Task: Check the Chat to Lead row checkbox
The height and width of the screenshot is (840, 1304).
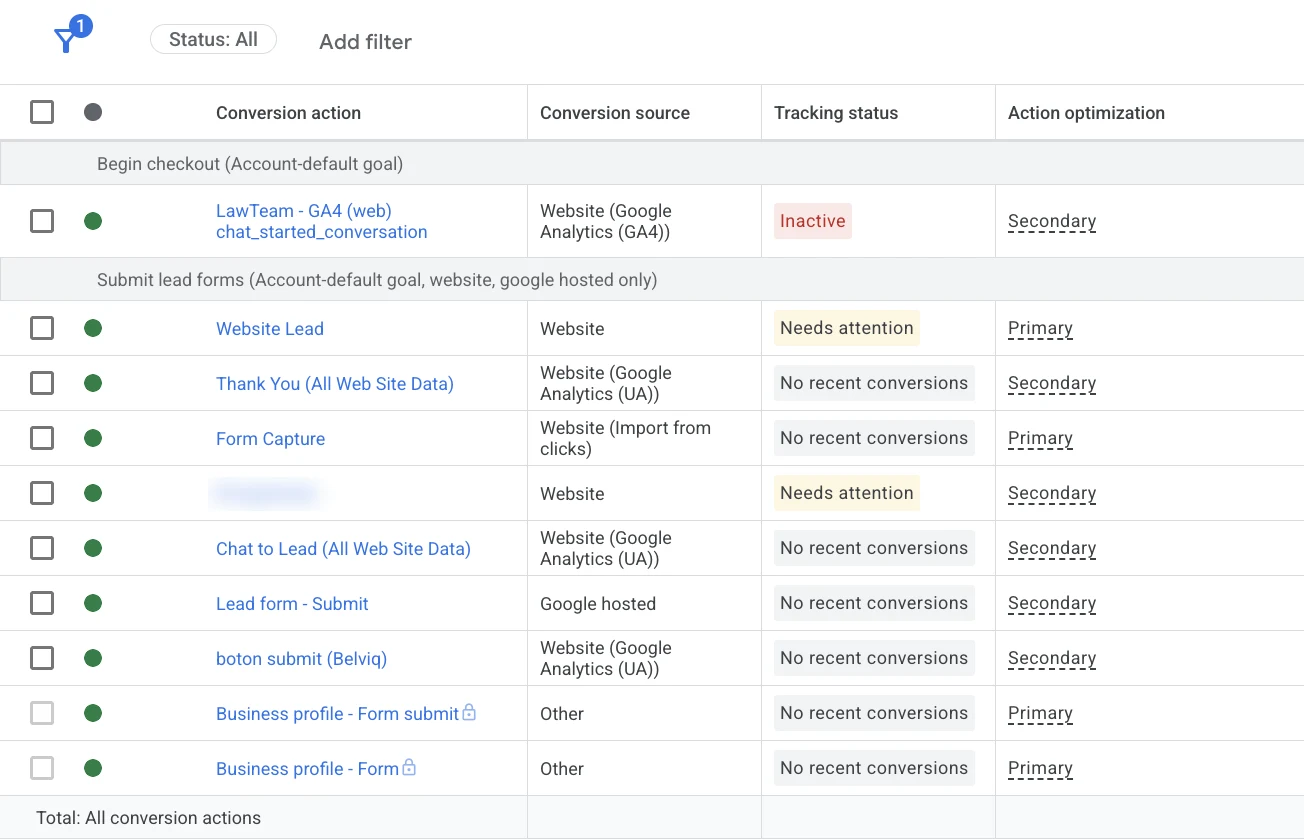Action: [x=42, y=548]
